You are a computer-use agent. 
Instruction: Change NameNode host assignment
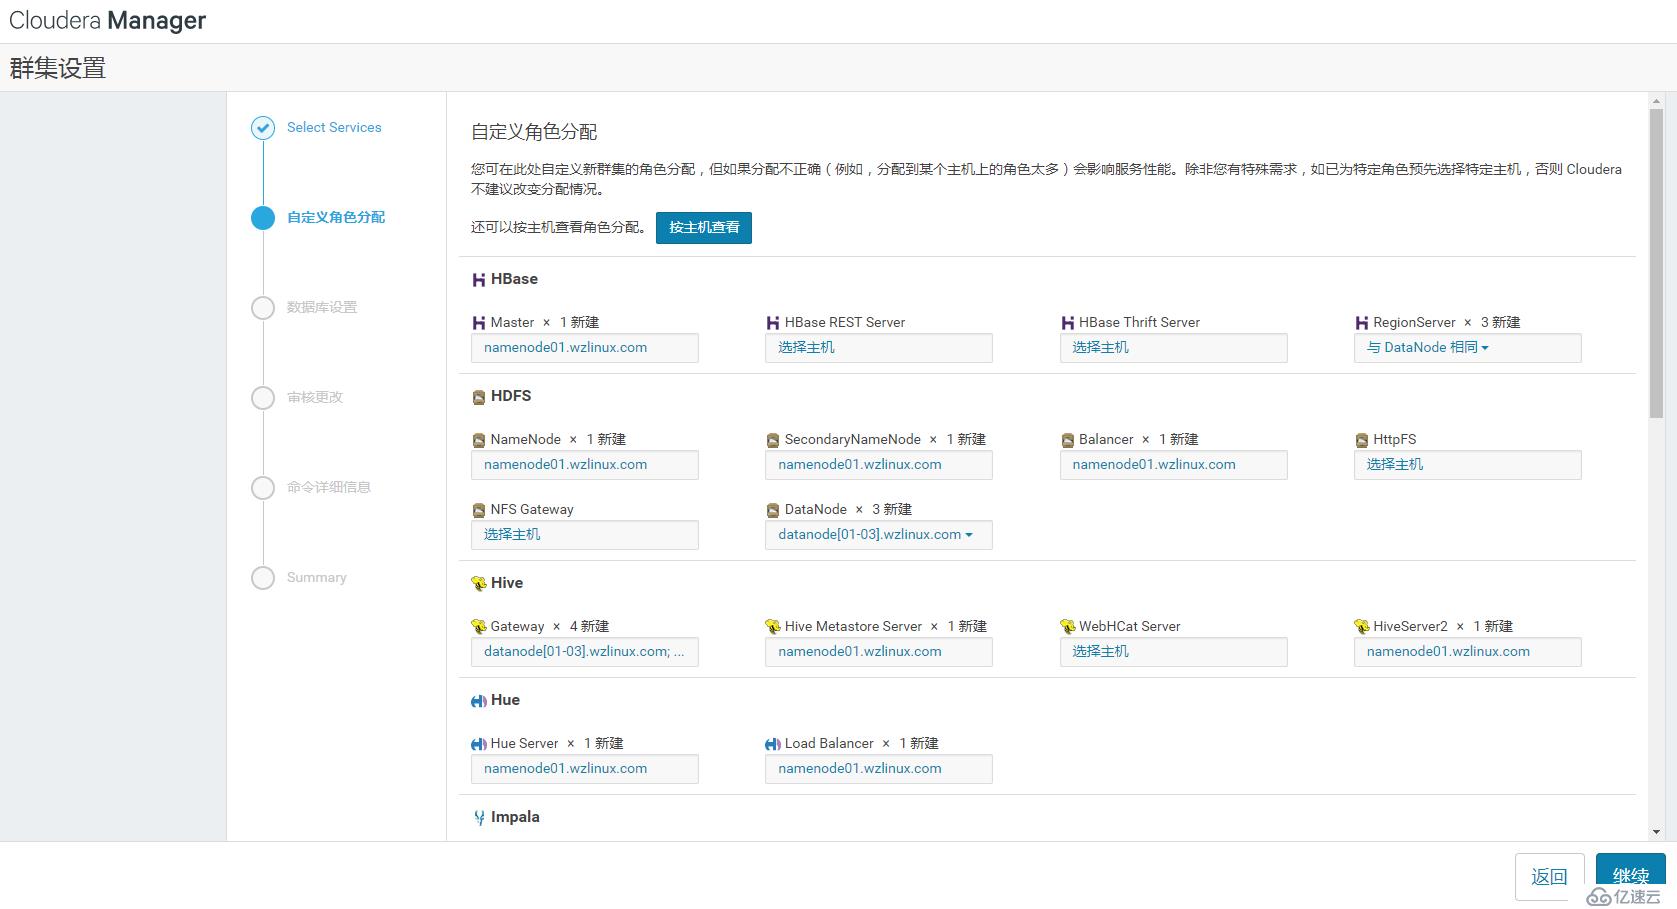584,465
